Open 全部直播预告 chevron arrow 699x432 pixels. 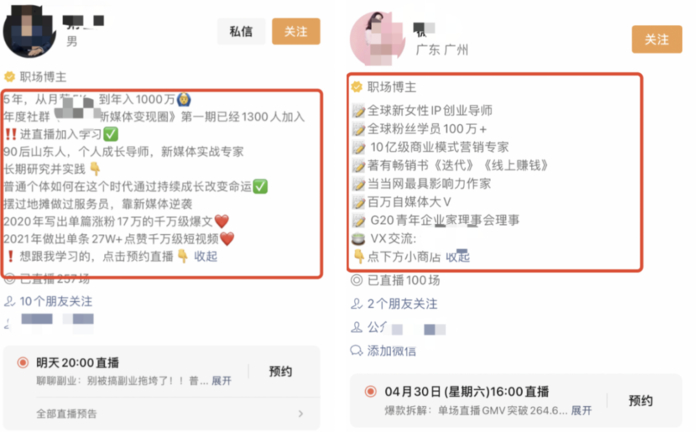click(x=301, y=414)
